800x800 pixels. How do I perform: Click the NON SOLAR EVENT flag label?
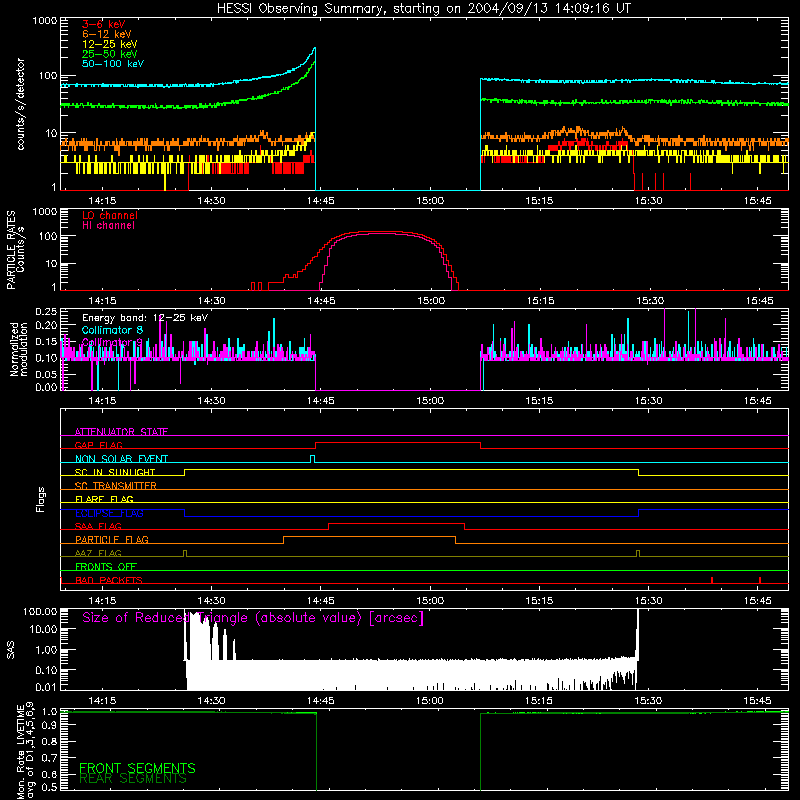click(121, 459)
